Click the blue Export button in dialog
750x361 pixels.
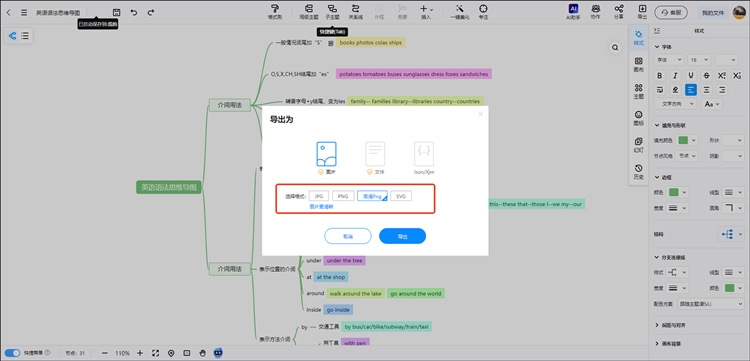[x=402, y=236]
